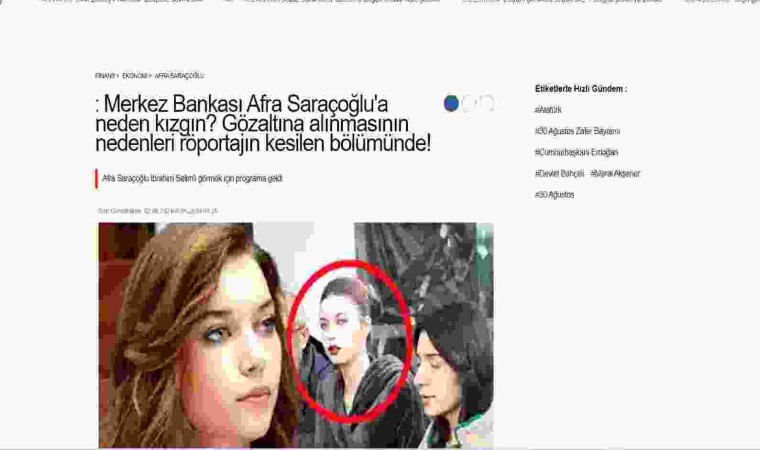This screenshot has width=760, height=450.
Task: Open the #Meral Akşener tag
Action: [614, 173]
